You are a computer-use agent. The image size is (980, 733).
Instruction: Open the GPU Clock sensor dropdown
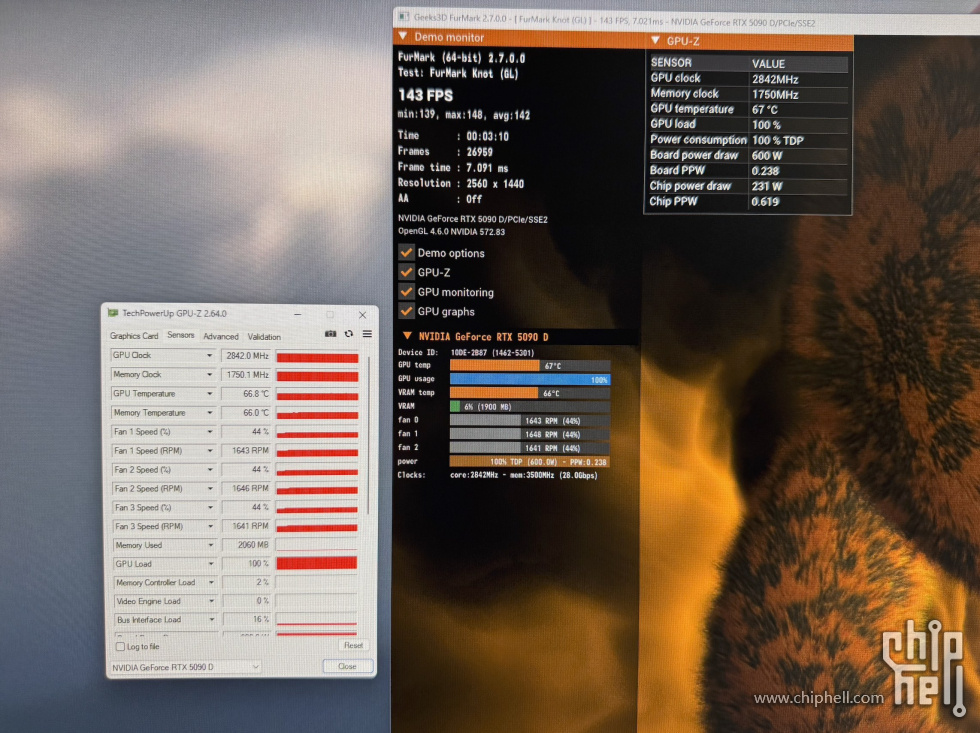(209, 356)
